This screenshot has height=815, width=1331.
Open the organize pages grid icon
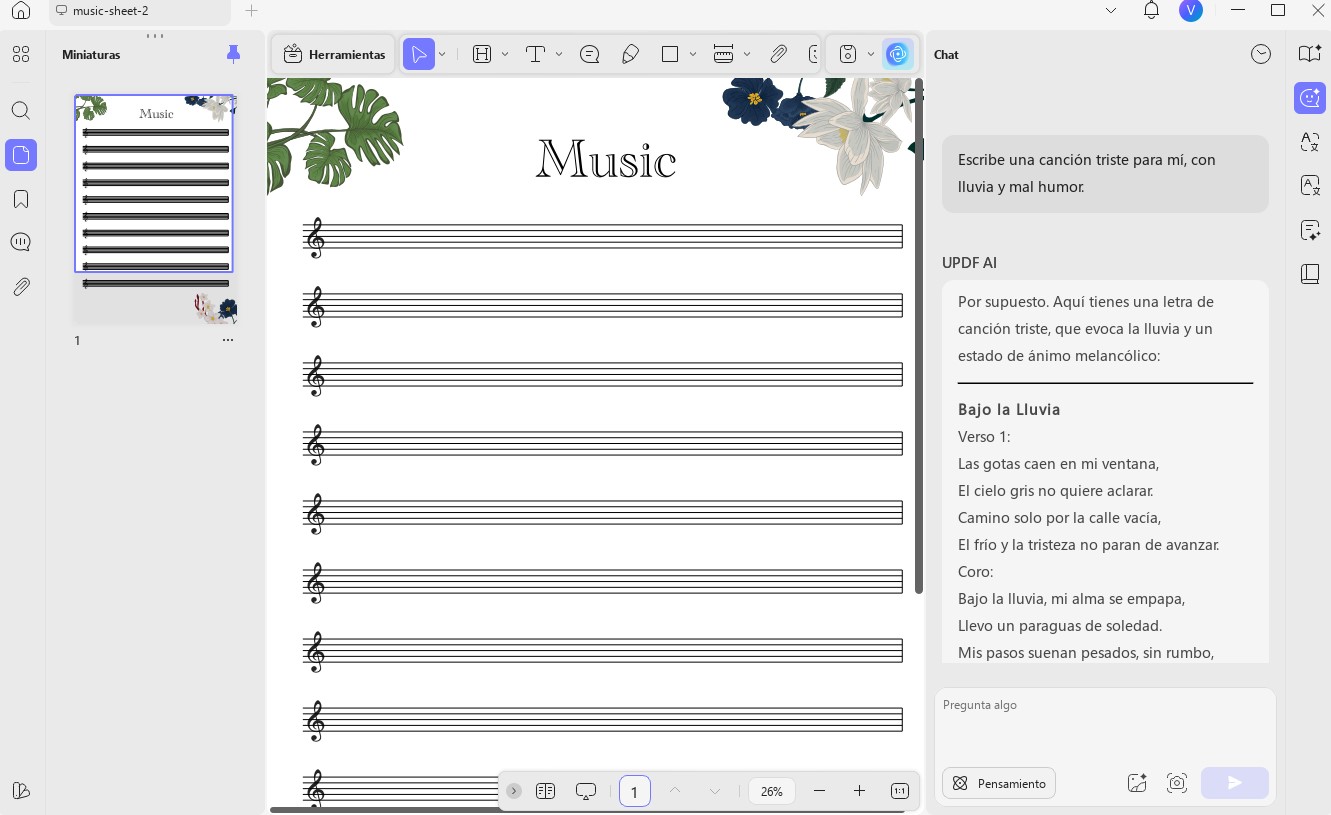[21, 54]
